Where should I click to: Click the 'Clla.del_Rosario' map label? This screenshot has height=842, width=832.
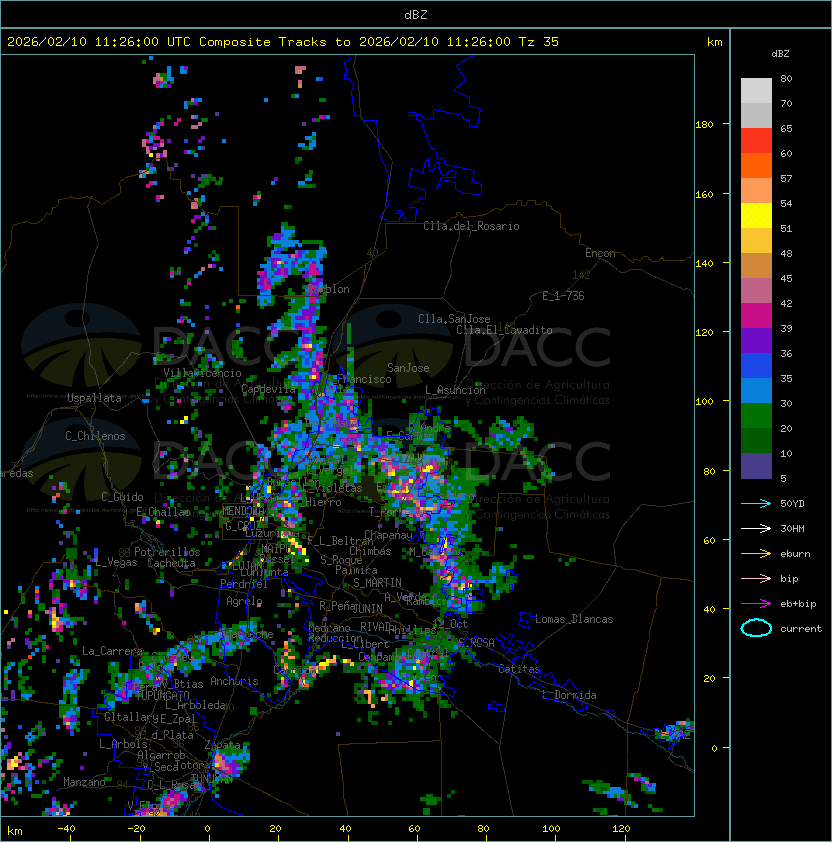(471, 226)
